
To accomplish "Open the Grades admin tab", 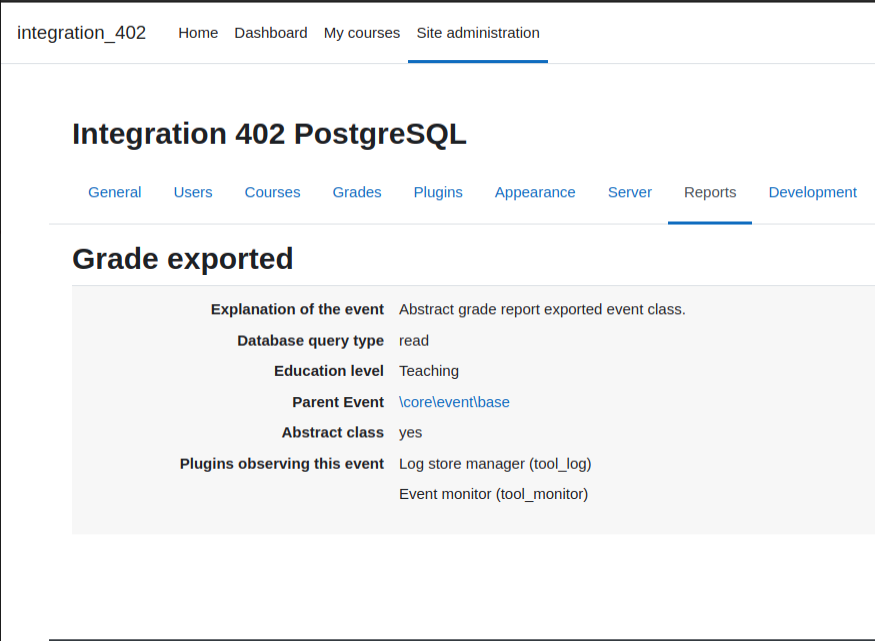I will coord(357,192).
